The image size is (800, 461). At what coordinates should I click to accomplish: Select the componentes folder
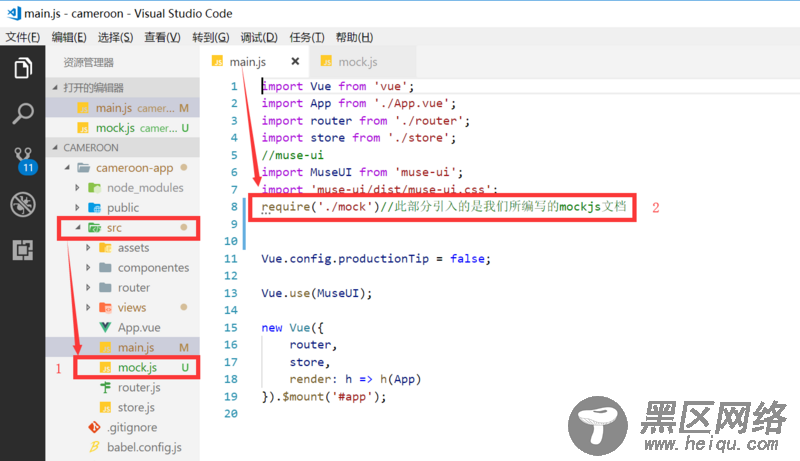click(122, 268)
